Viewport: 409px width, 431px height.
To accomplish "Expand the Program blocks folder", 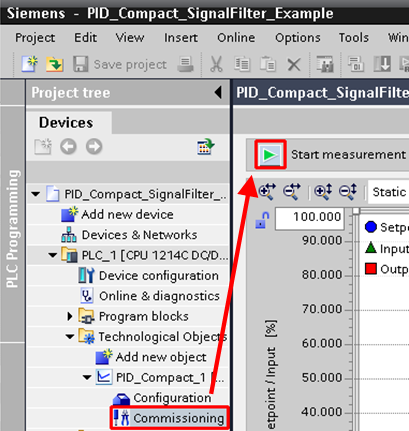I will (x=70, y=316).
